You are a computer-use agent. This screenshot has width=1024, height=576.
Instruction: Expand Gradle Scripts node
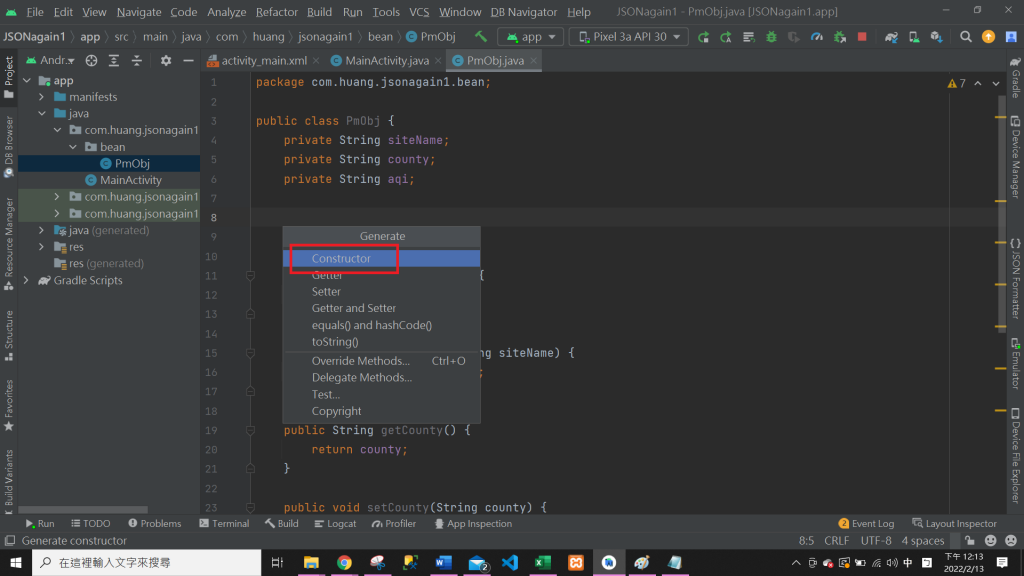pos(27,280)
